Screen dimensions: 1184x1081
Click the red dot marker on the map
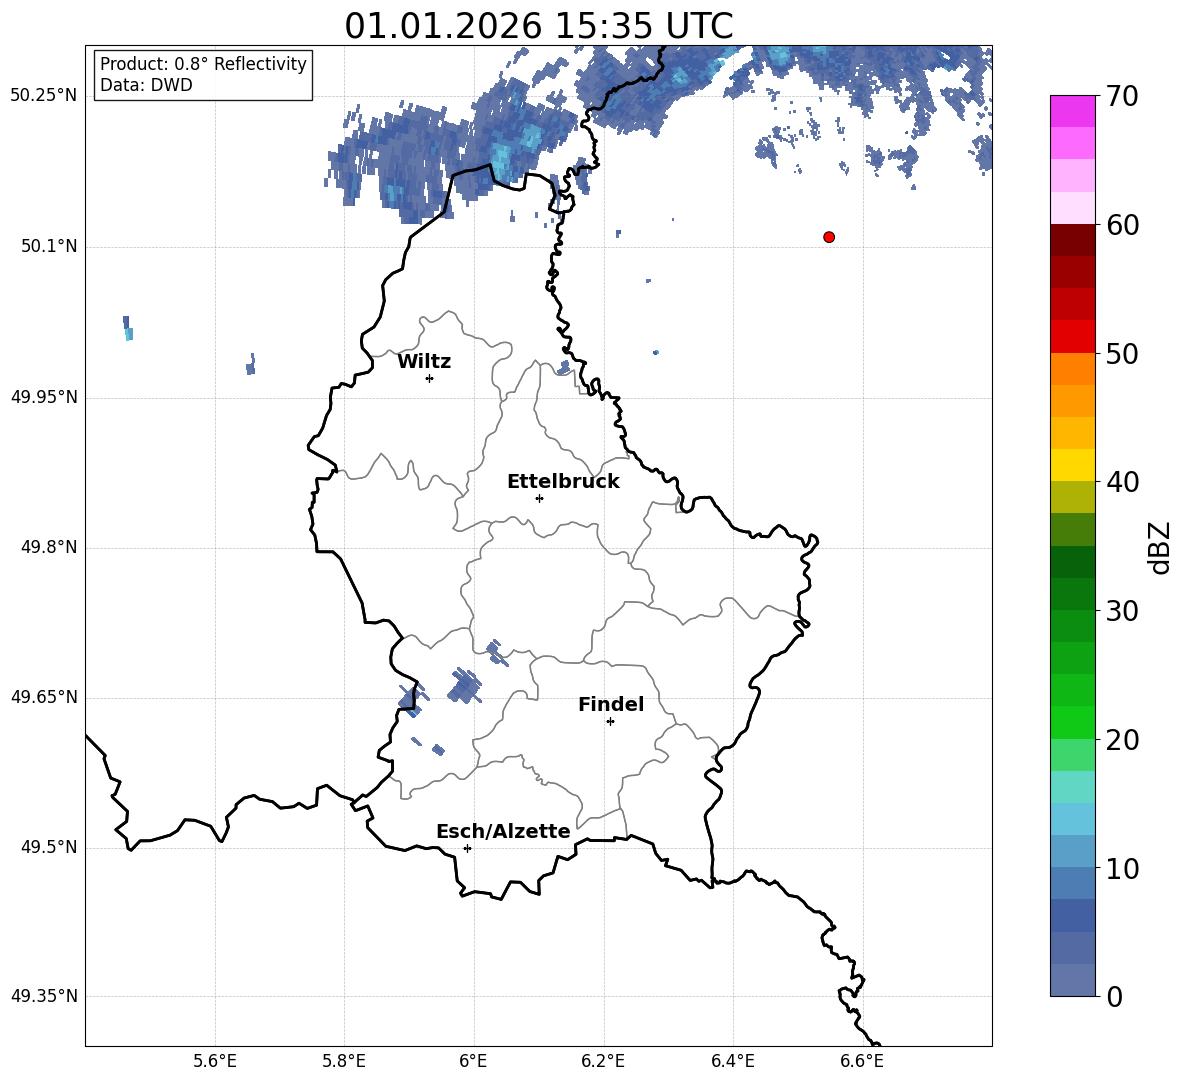[829, 237]
